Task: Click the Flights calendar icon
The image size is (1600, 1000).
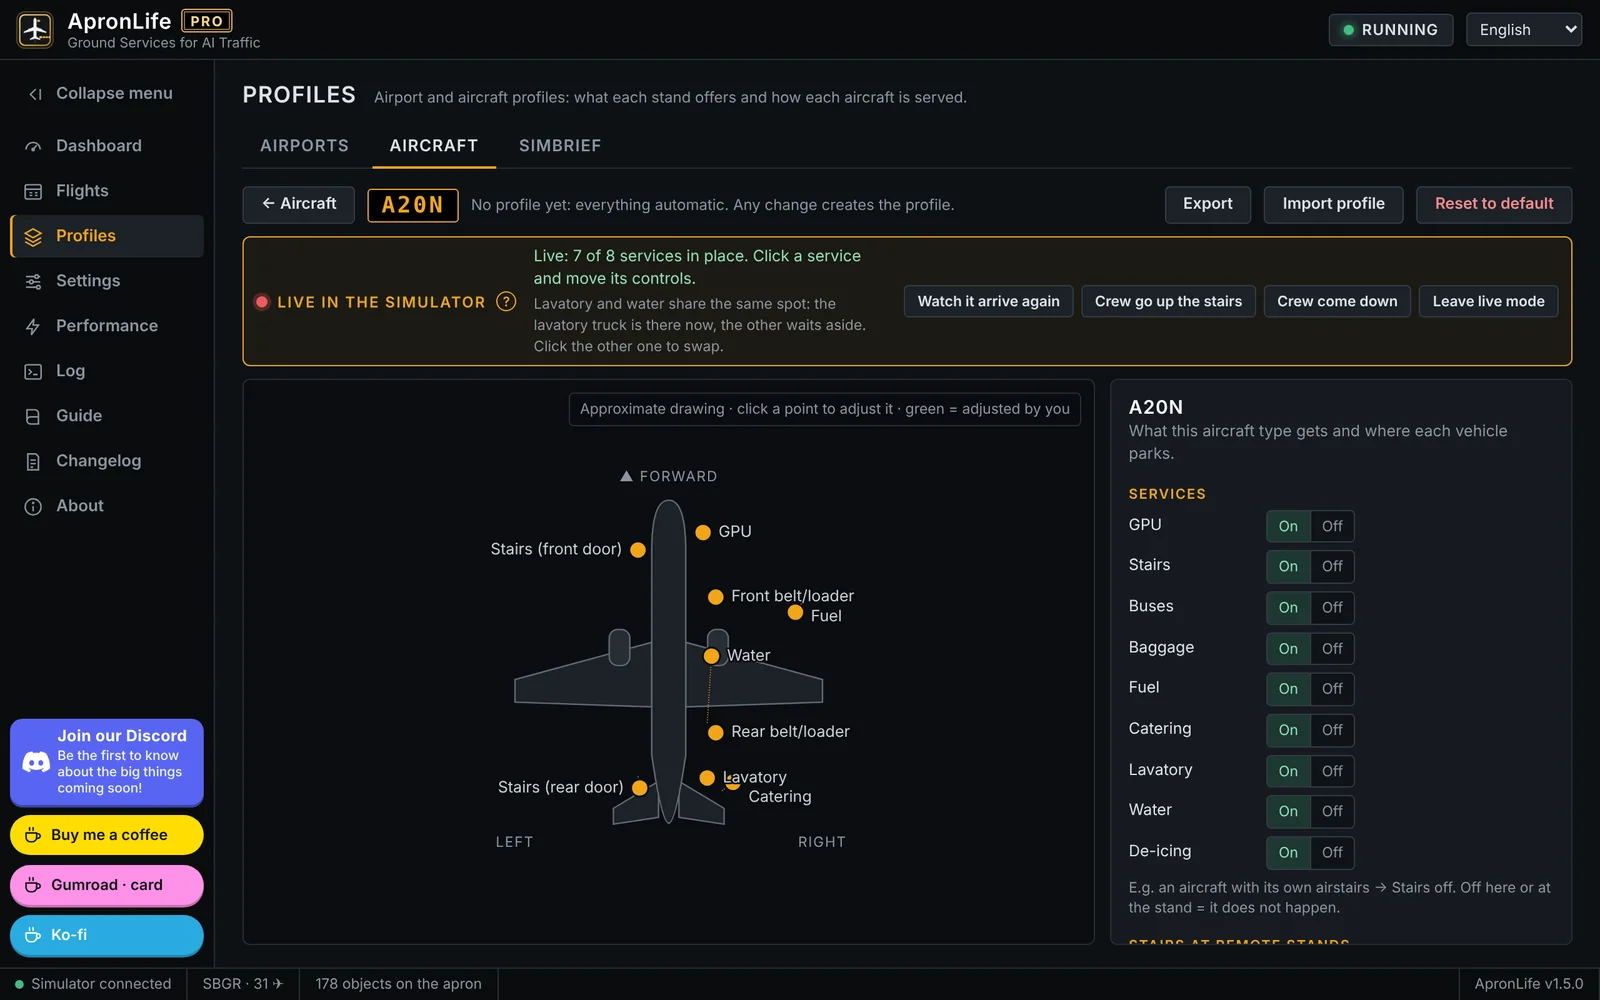Action: click(x=33, y=191)
